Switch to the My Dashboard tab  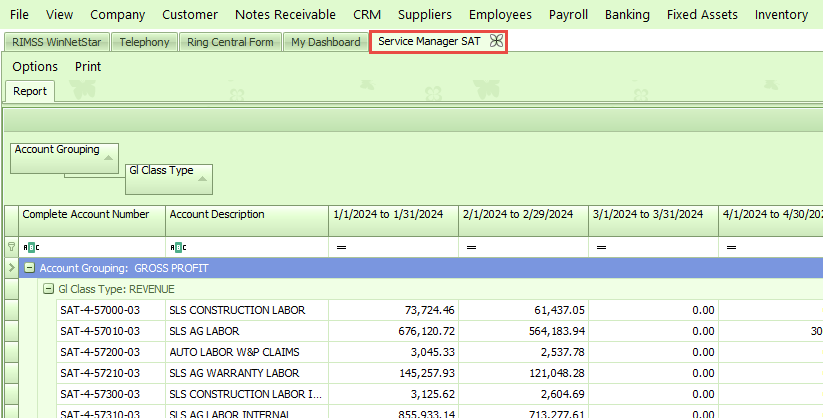(x=325, y=42)
